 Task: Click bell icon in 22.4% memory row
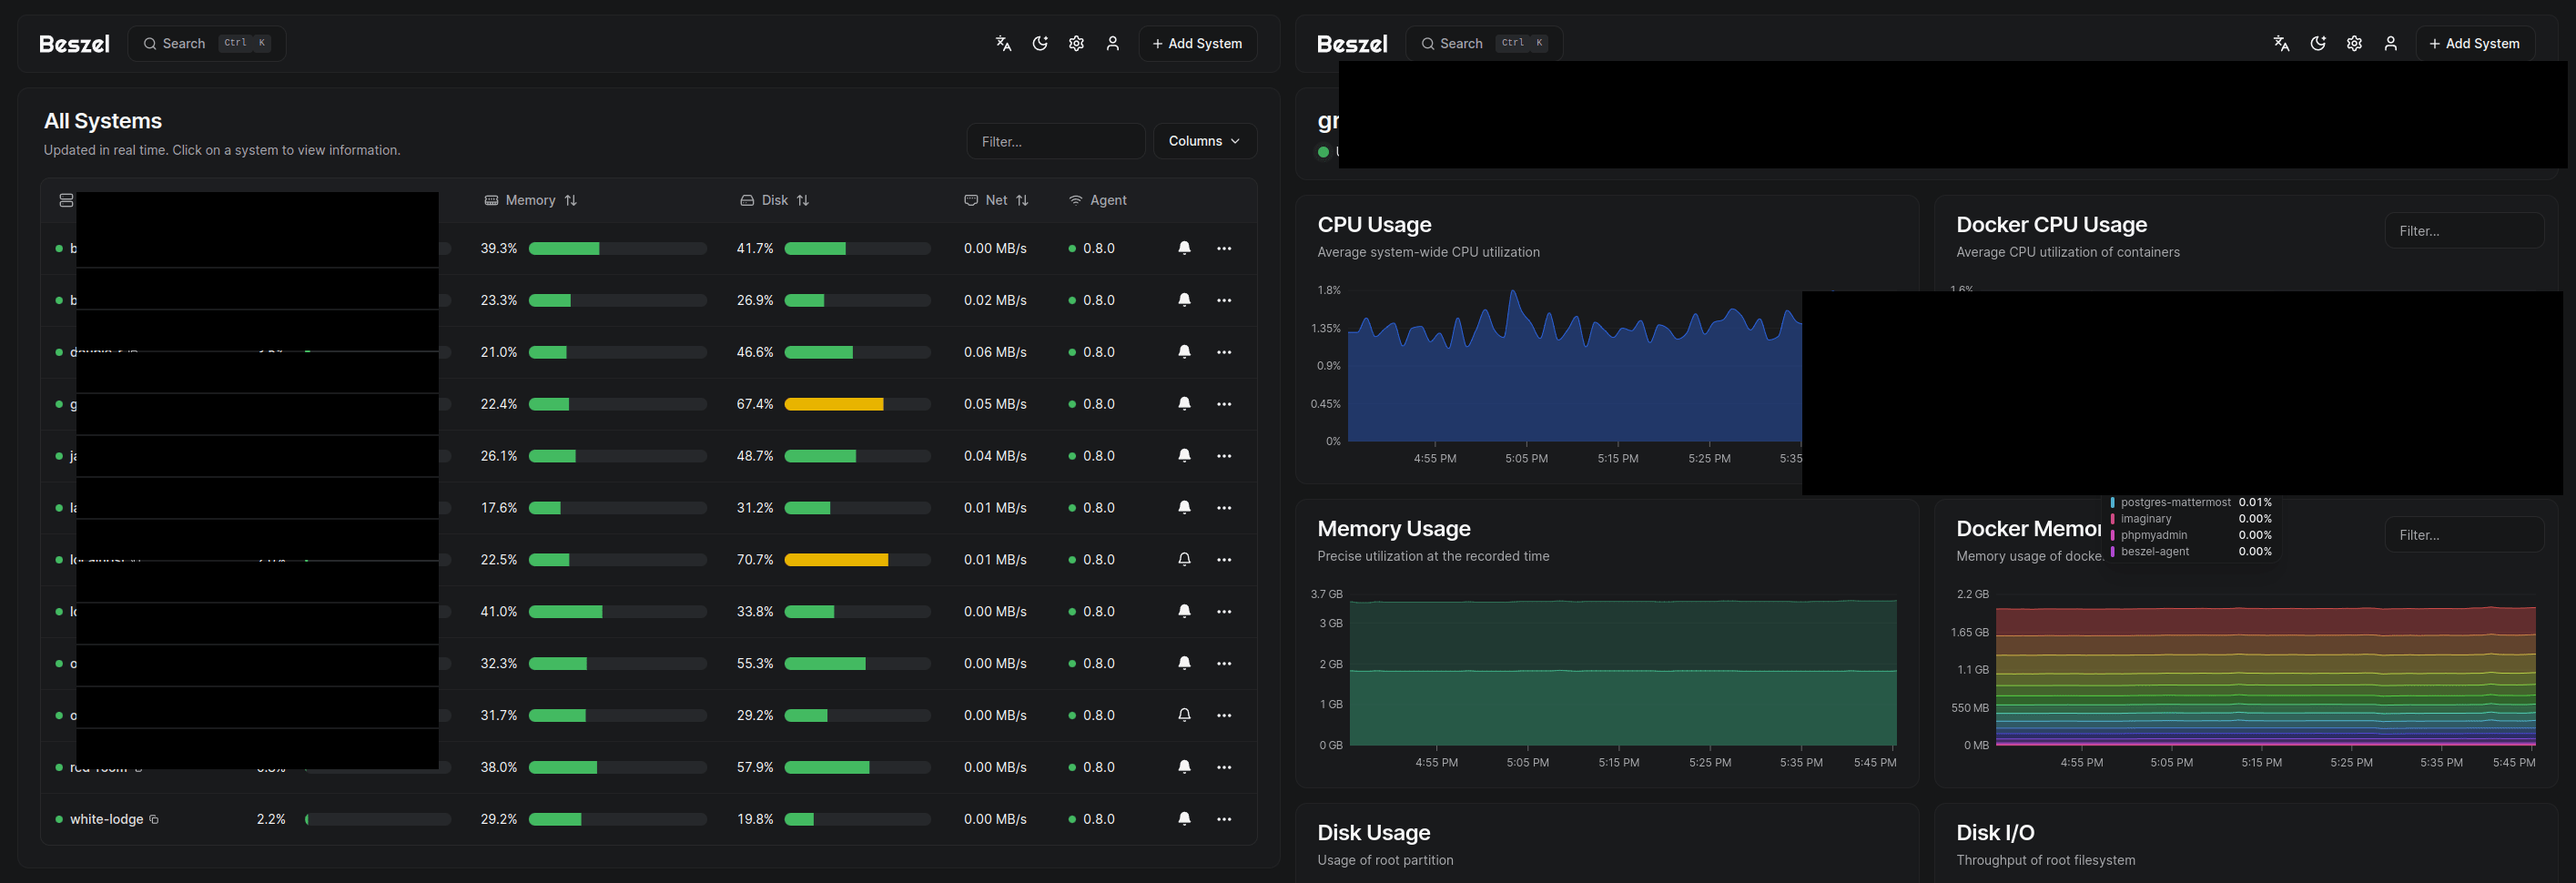(1184, 404)
